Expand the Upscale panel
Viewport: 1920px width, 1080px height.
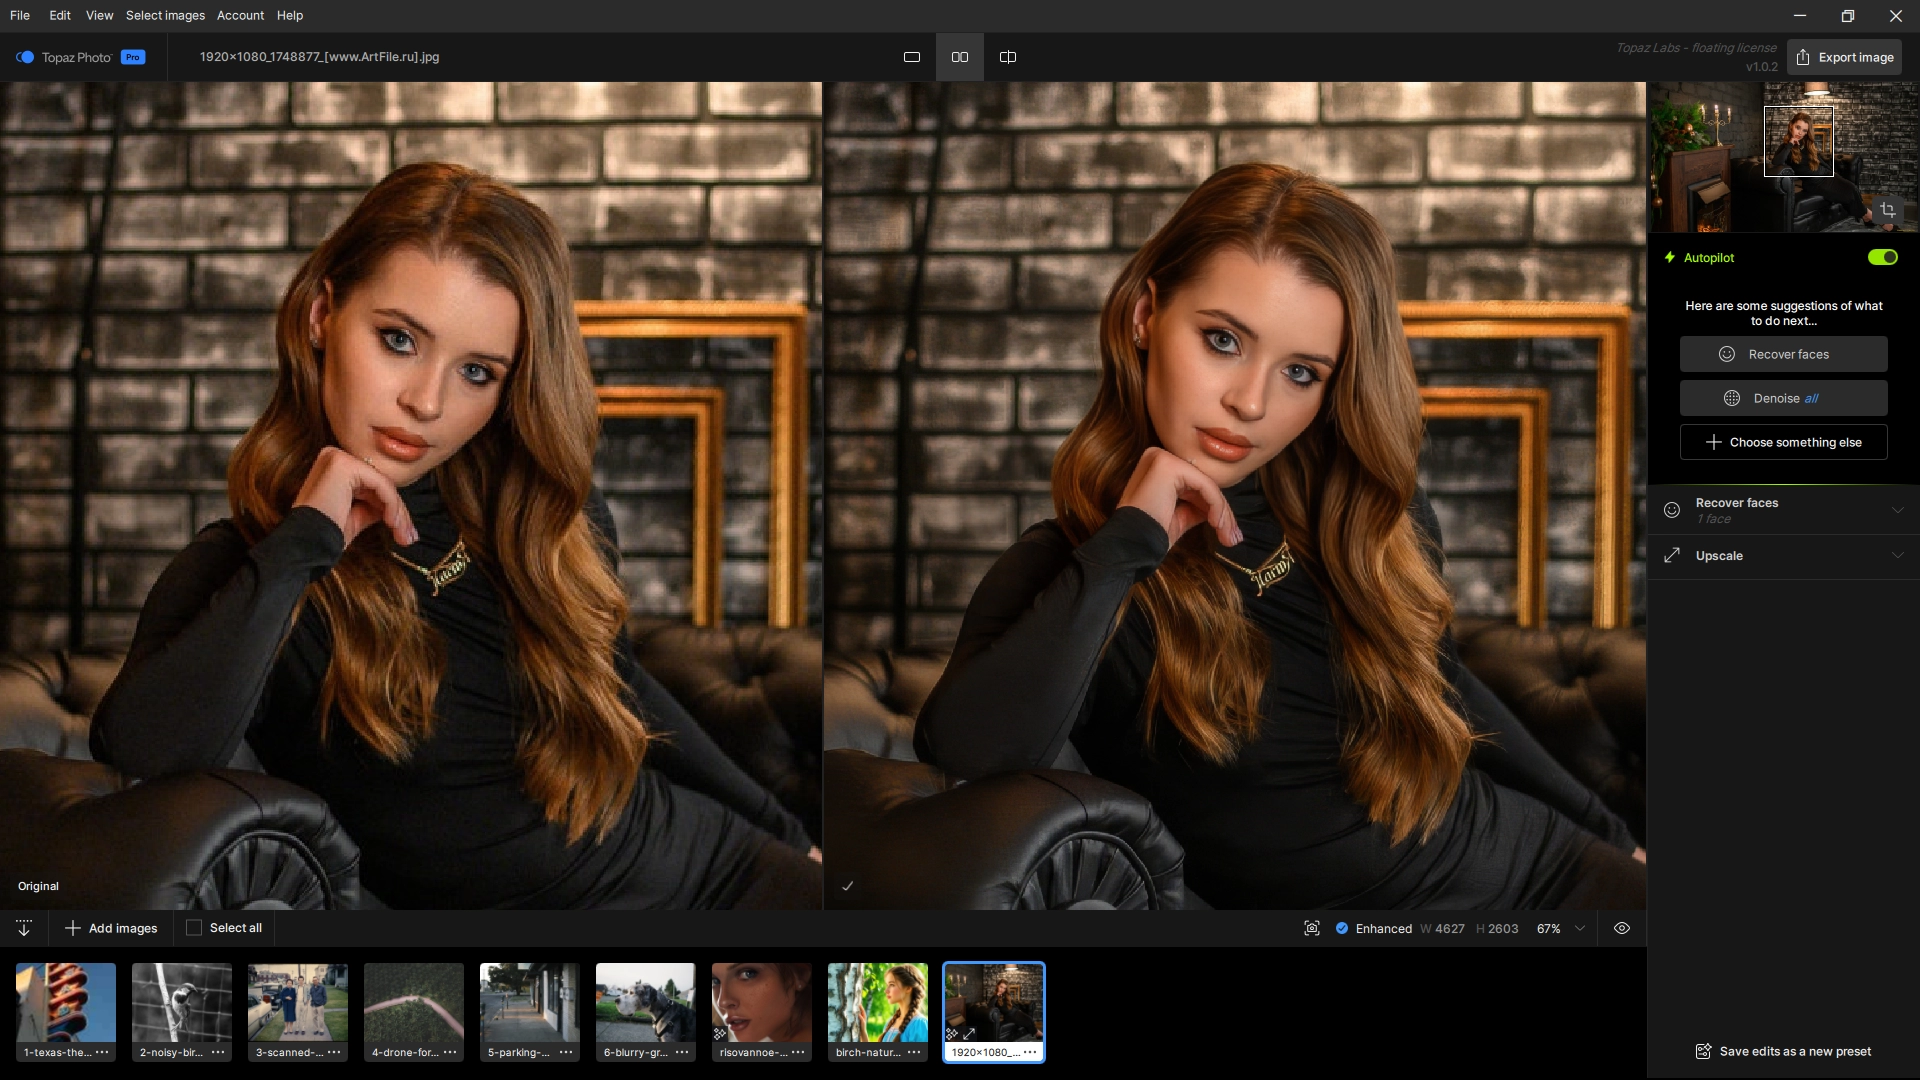(1897, 555)
